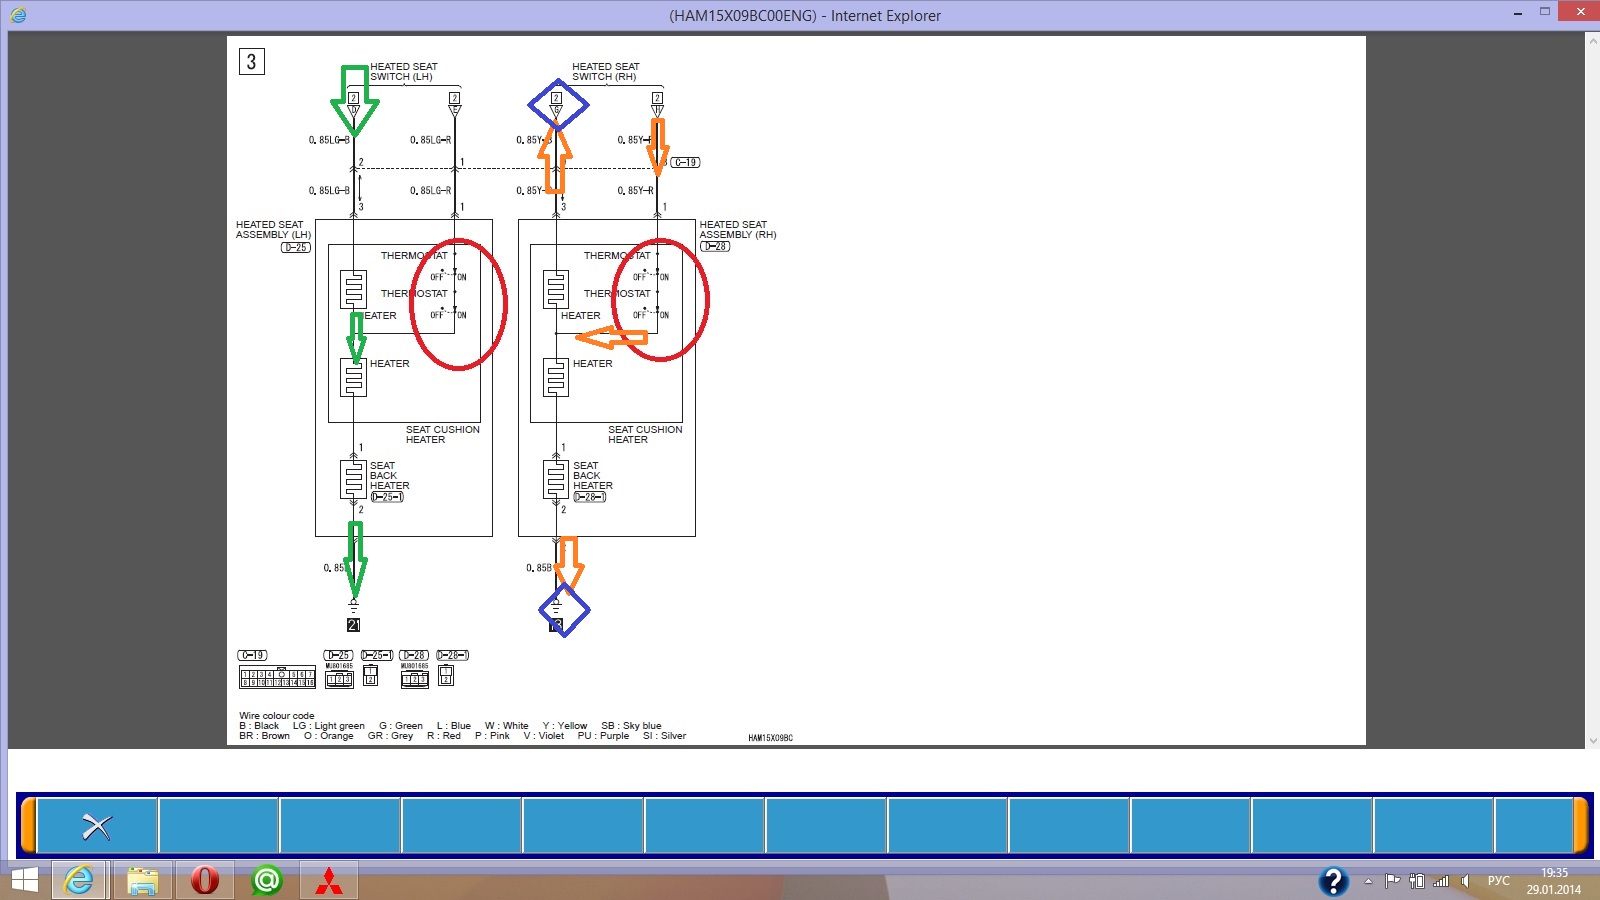Click the X cancel button in bottom toolbar
Viewport: 1600px width, 900px height.
(97, 826)
